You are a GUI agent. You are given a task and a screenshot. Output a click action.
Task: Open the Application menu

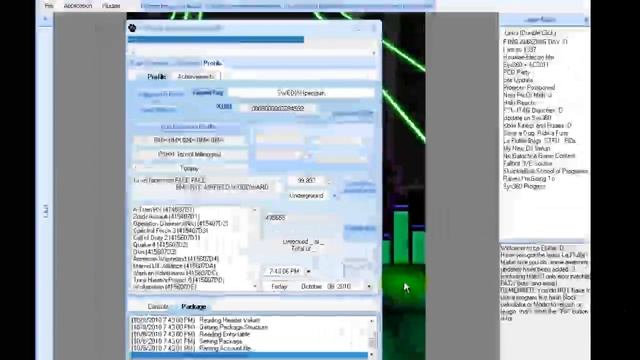click(78, 6)
